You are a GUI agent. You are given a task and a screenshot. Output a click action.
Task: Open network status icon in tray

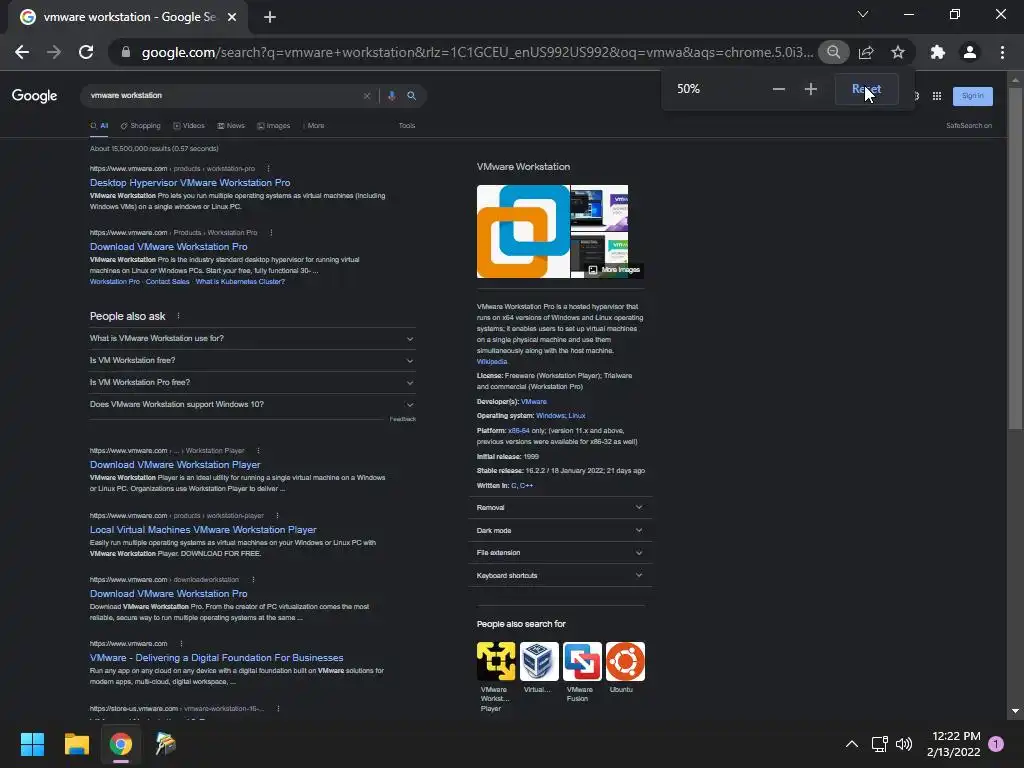tap(879, 744)
